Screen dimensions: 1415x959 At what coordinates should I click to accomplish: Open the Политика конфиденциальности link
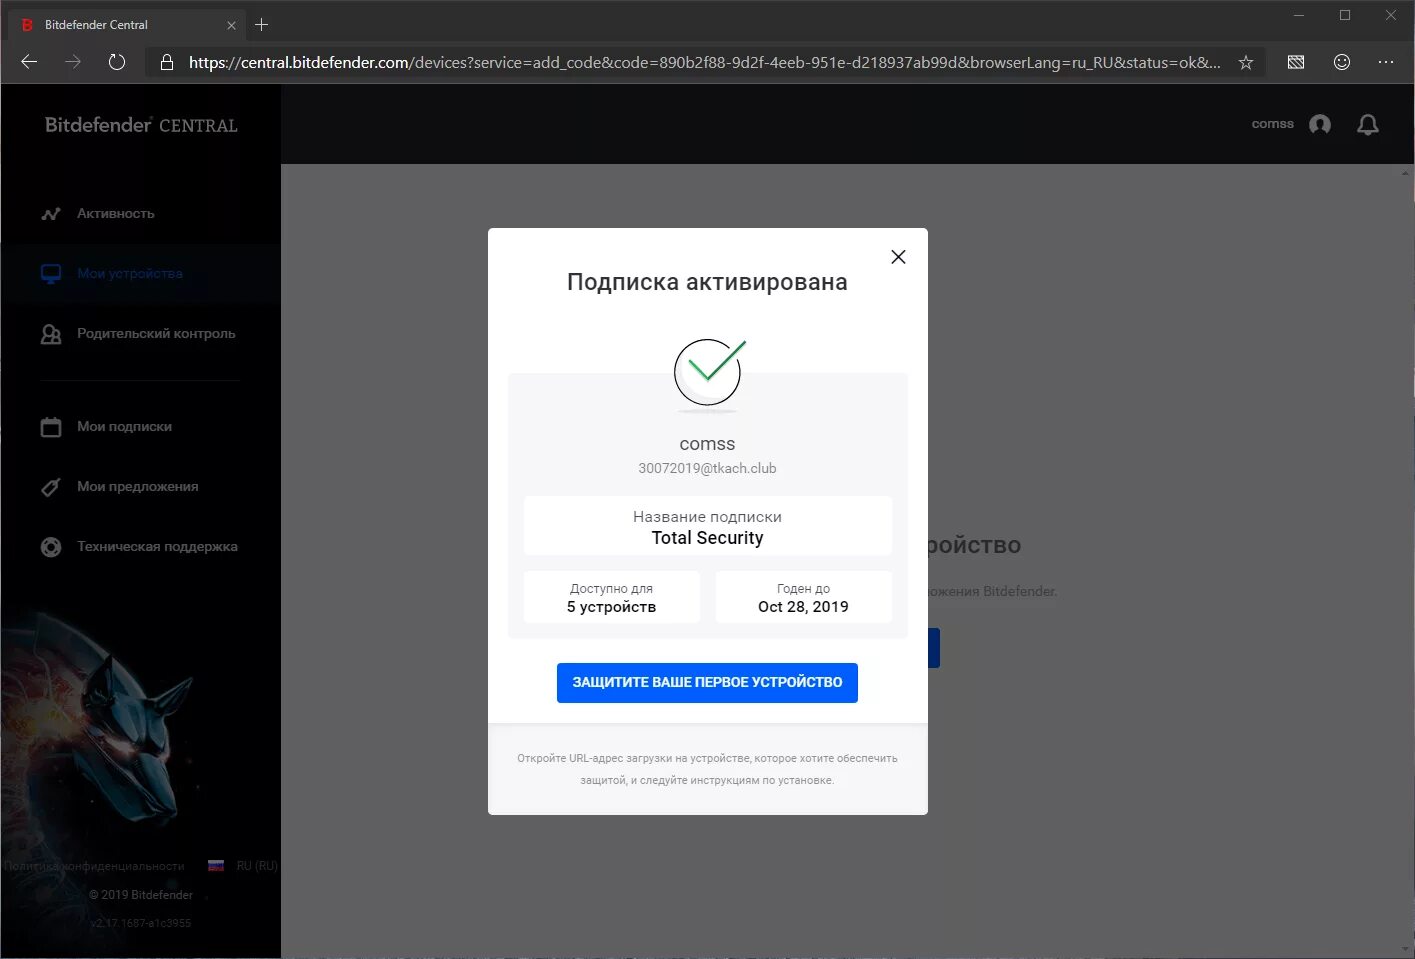click(x=93, y=866)
